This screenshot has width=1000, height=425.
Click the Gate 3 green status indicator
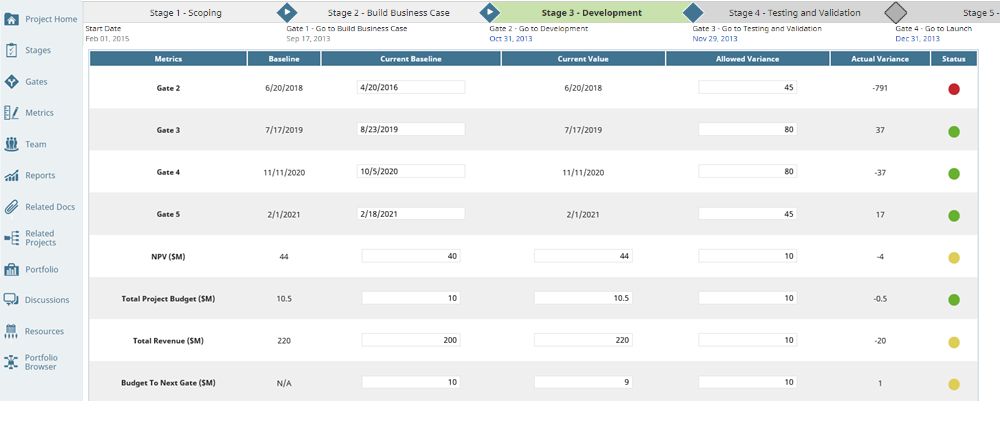coord(953,132)
